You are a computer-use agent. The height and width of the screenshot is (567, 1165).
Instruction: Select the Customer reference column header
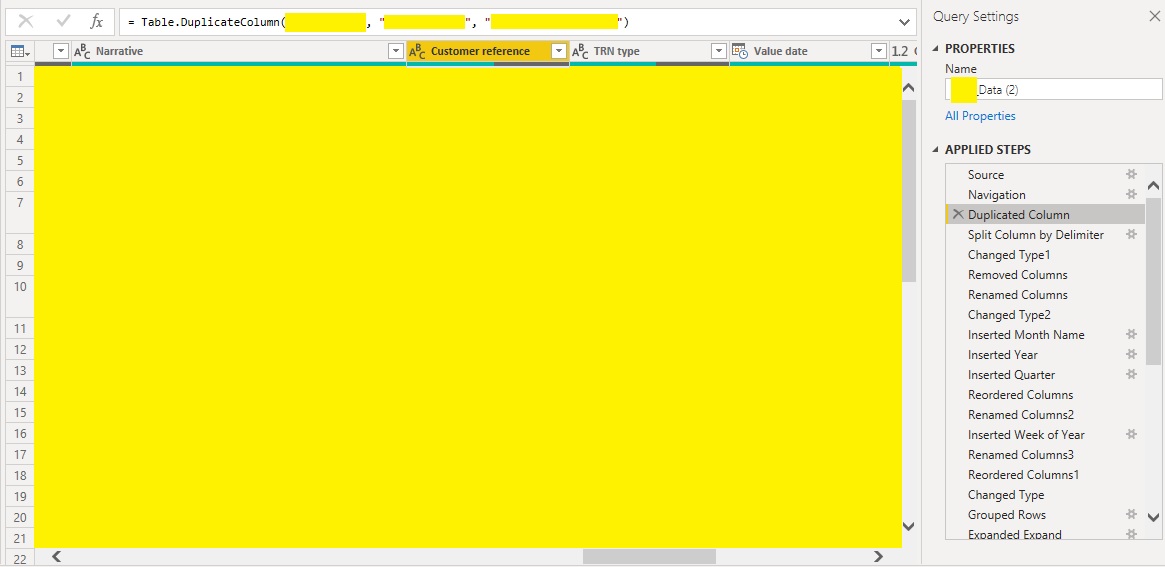point(488,51)
